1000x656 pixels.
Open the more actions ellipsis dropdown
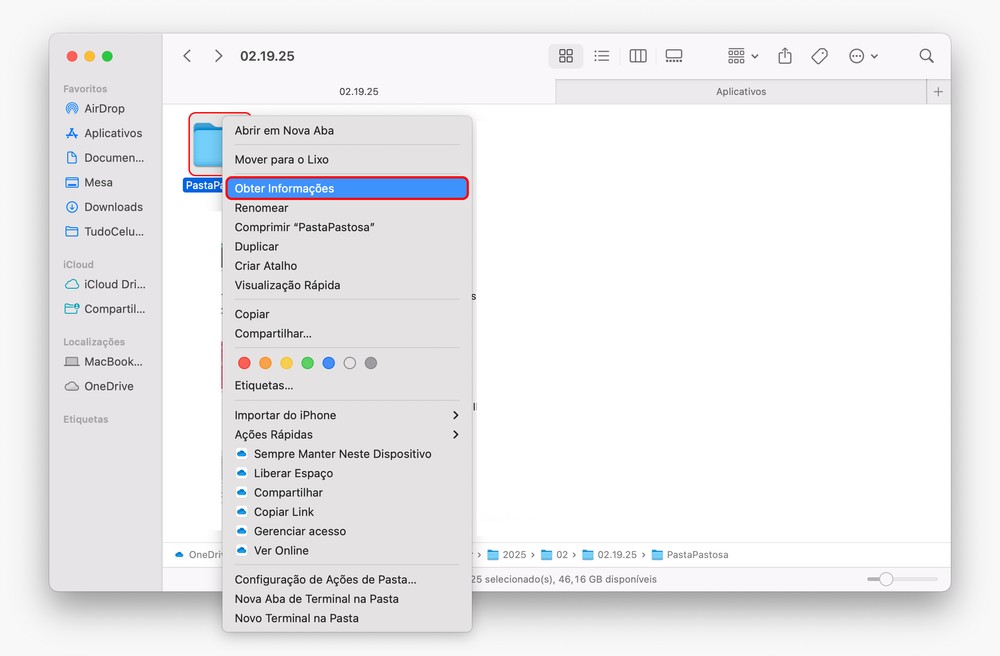coord(863,56)
